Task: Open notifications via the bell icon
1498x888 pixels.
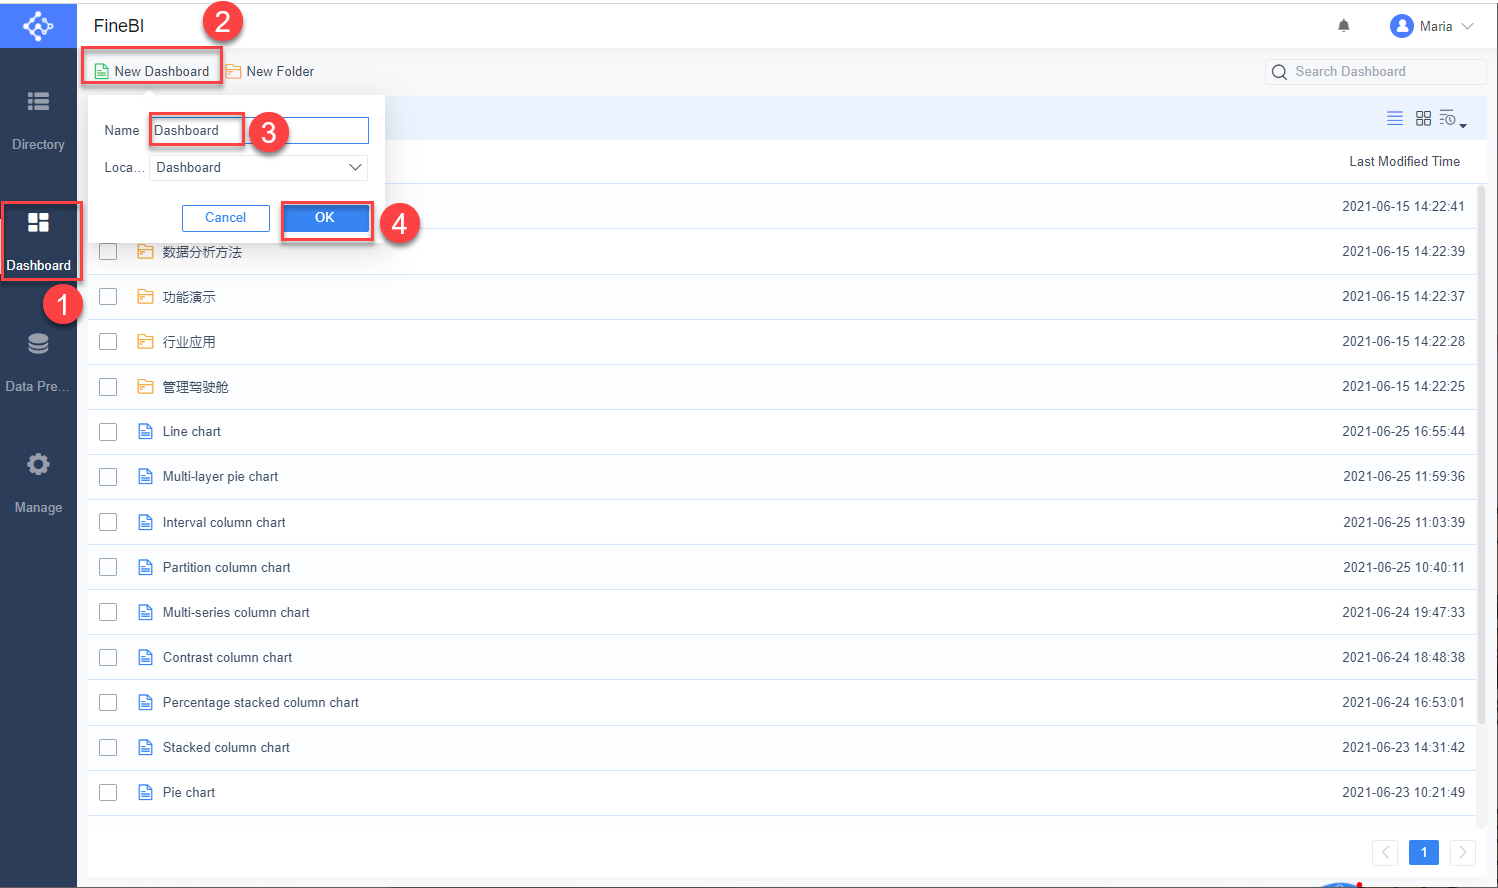Action: [1343, 25]
